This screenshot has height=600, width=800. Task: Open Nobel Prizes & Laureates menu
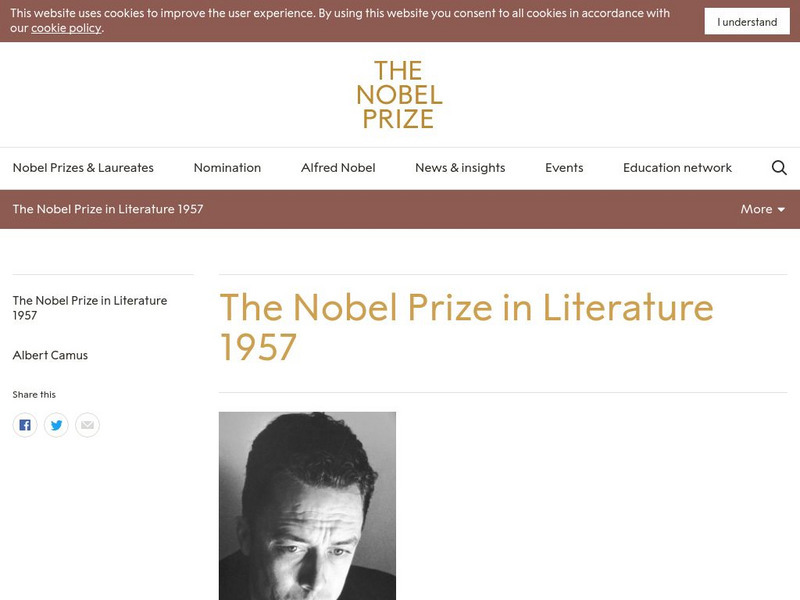83,168
